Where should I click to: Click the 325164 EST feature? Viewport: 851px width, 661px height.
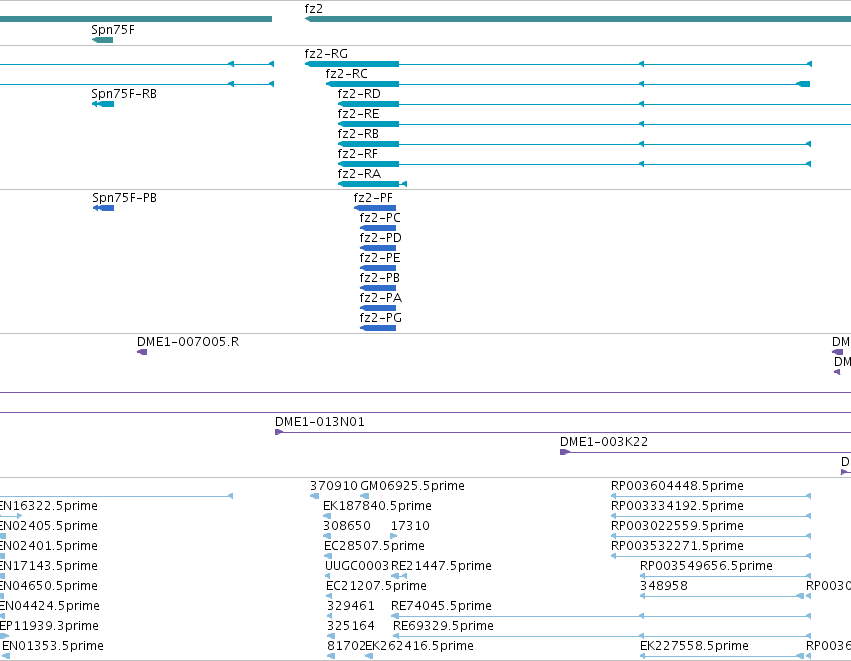click(x=329, y=636)
